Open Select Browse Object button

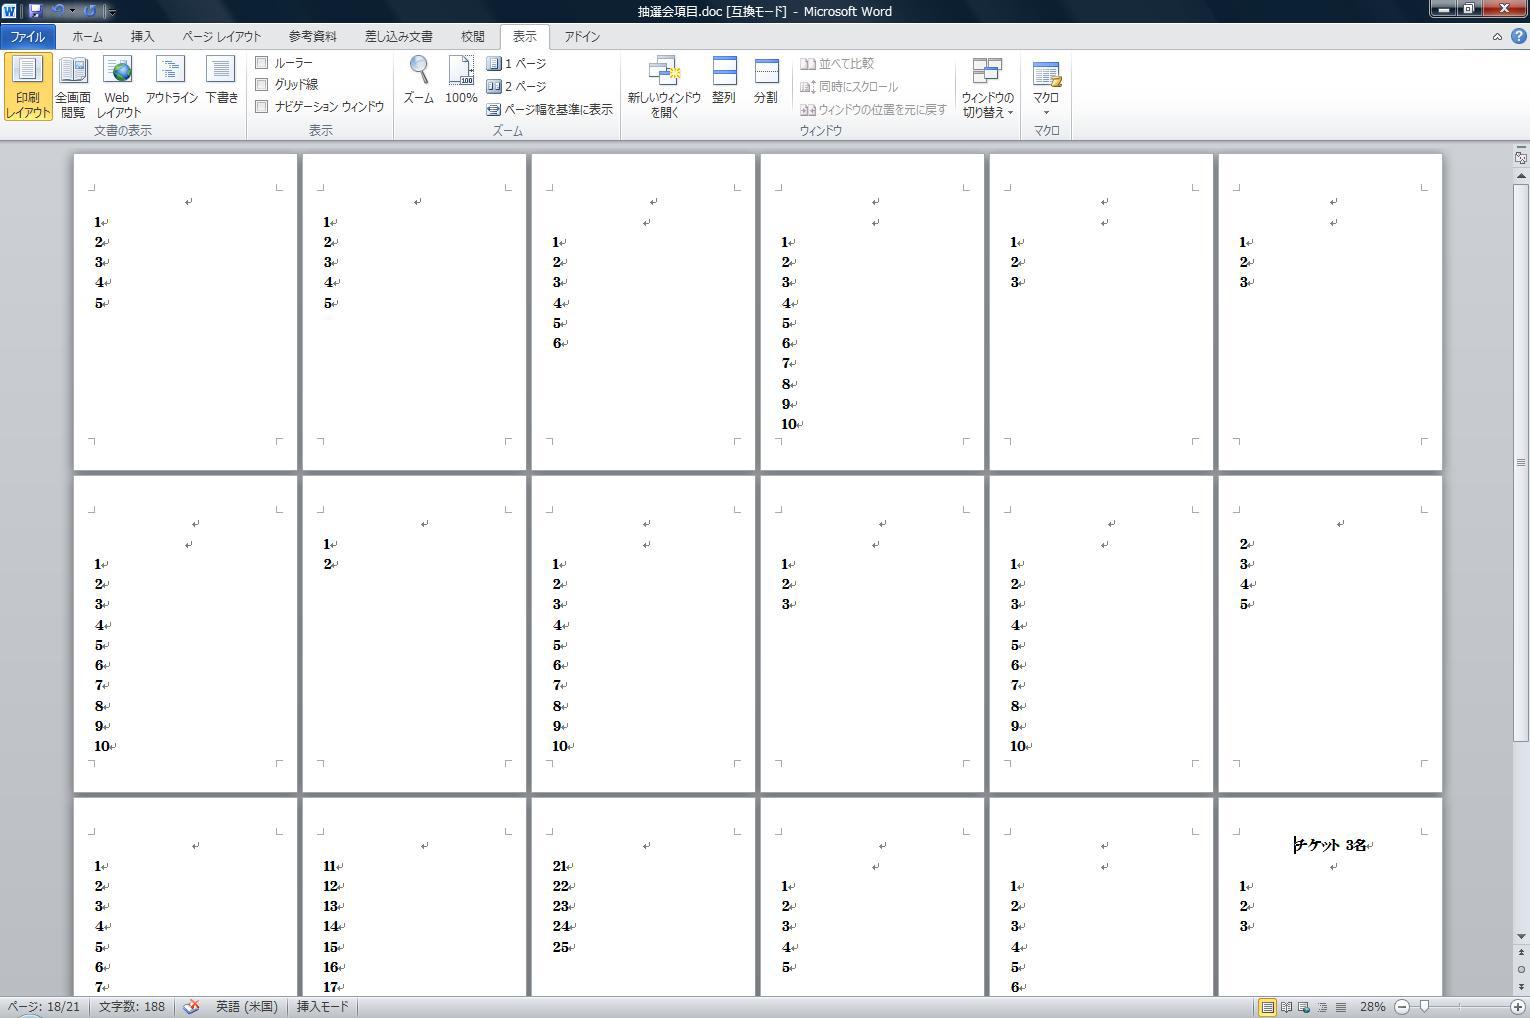point(1521,969)
